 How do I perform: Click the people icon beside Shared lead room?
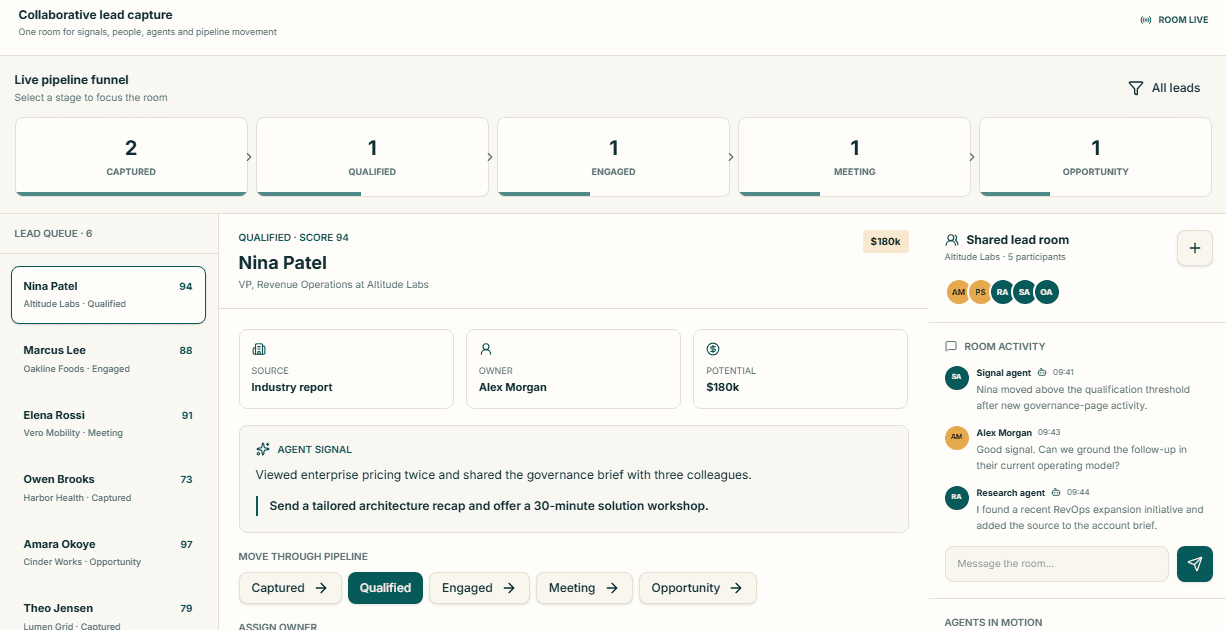pos(952,240)
